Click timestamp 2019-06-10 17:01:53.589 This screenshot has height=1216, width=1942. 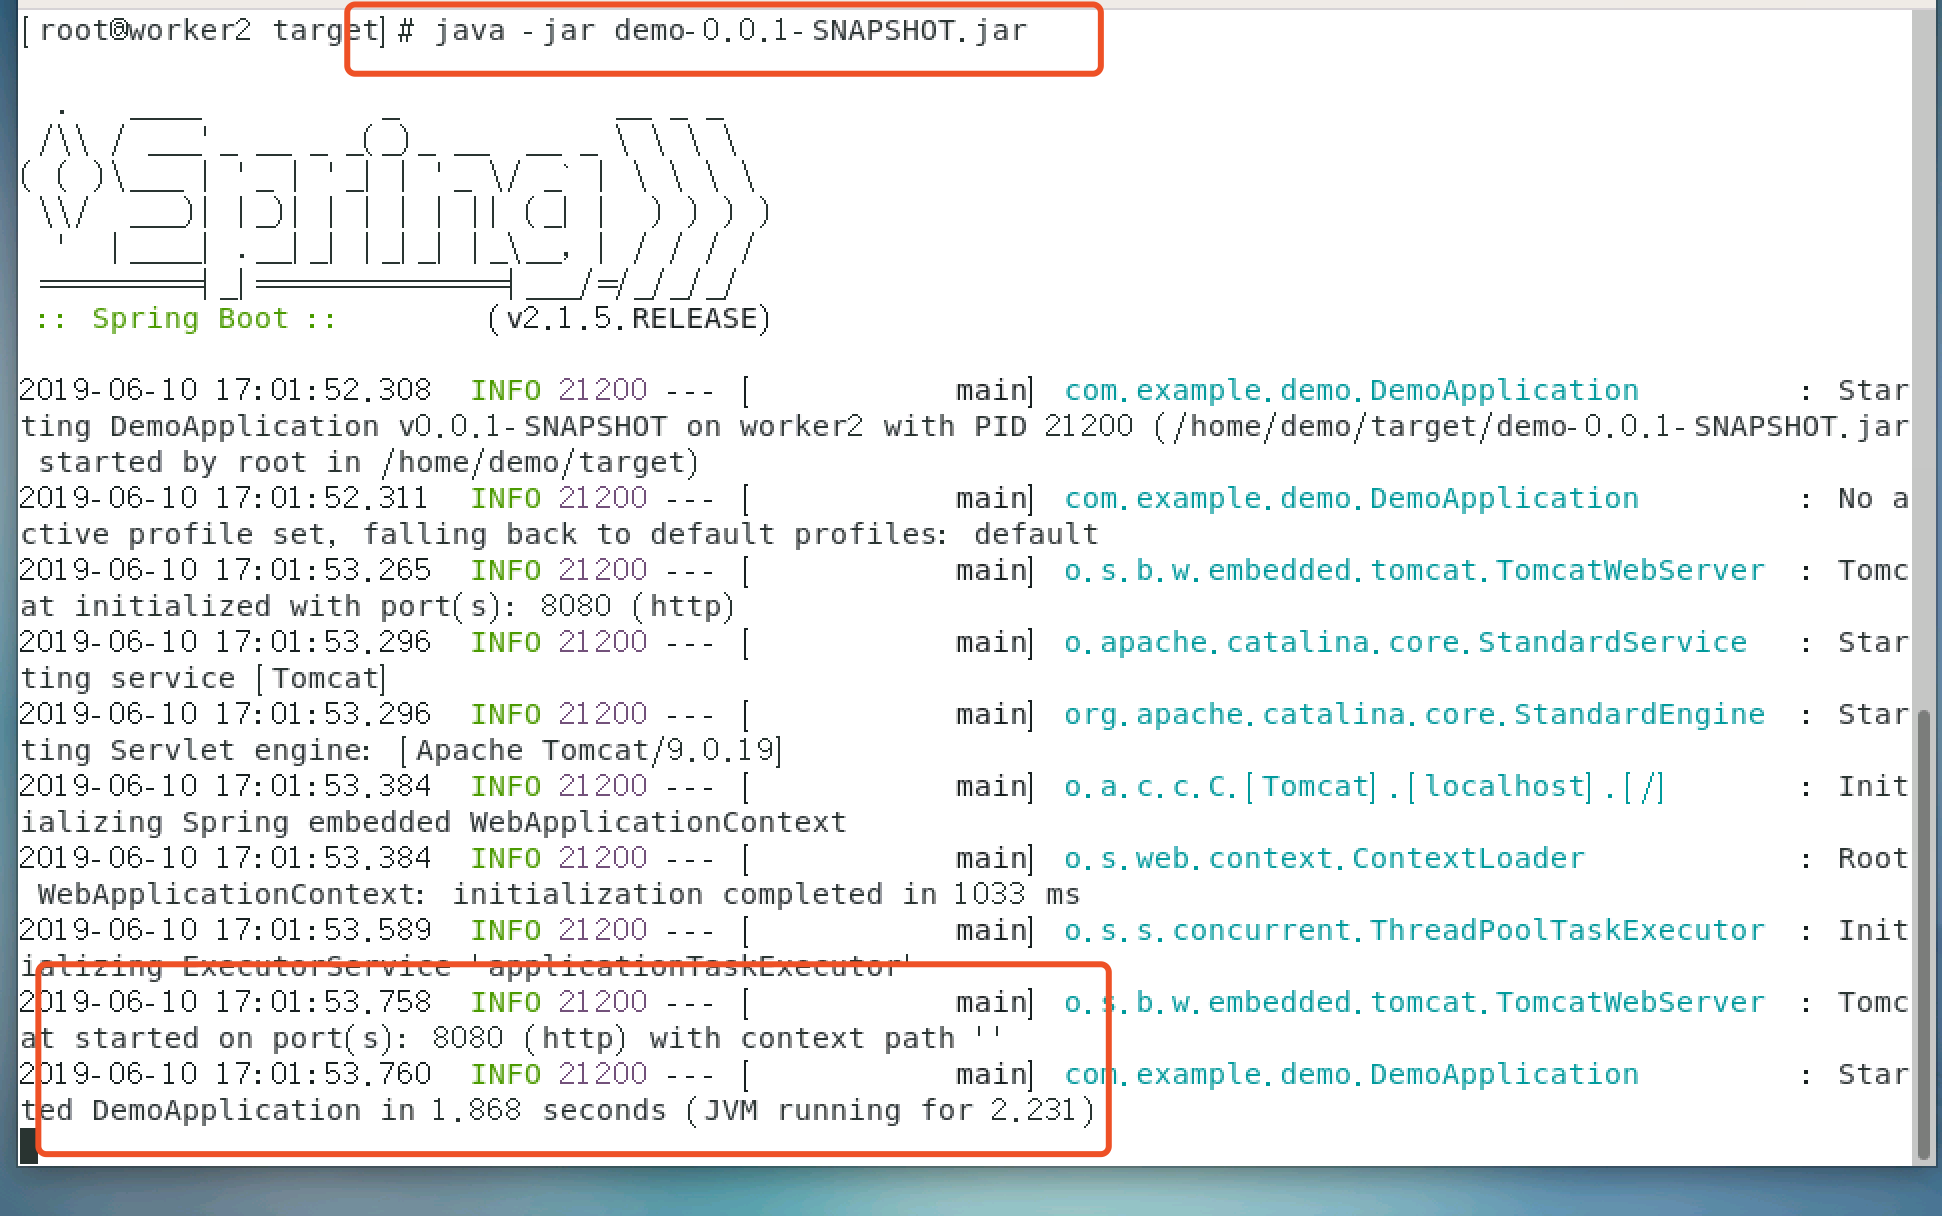click(226, 930)
